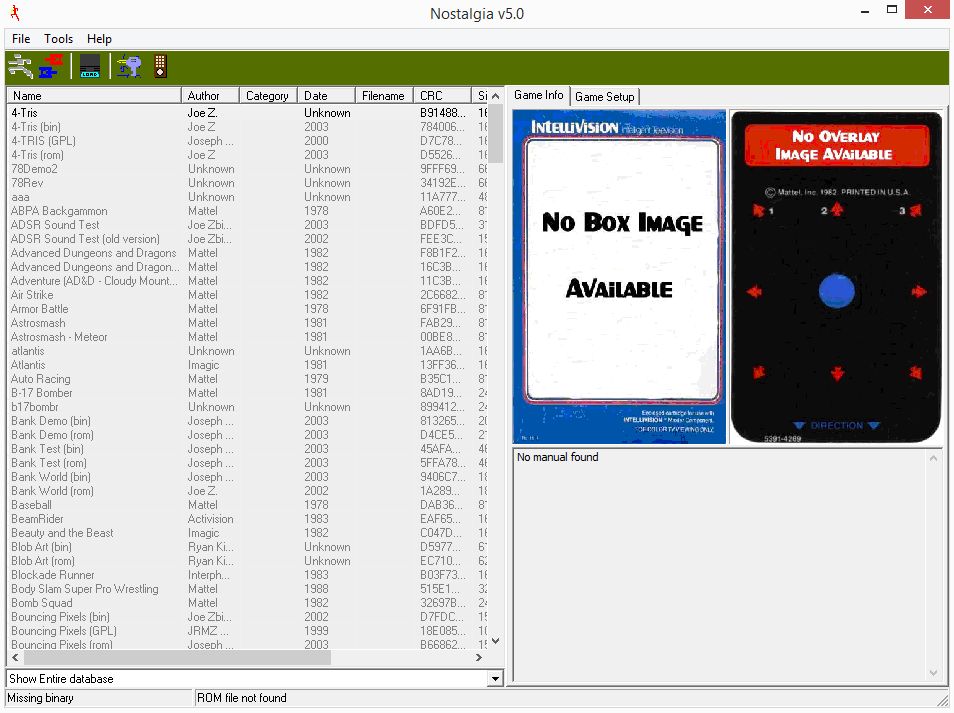Select Bouncing Pixels (GPL) row
This screenshot has height=713, width=954.
coord(248,631)
